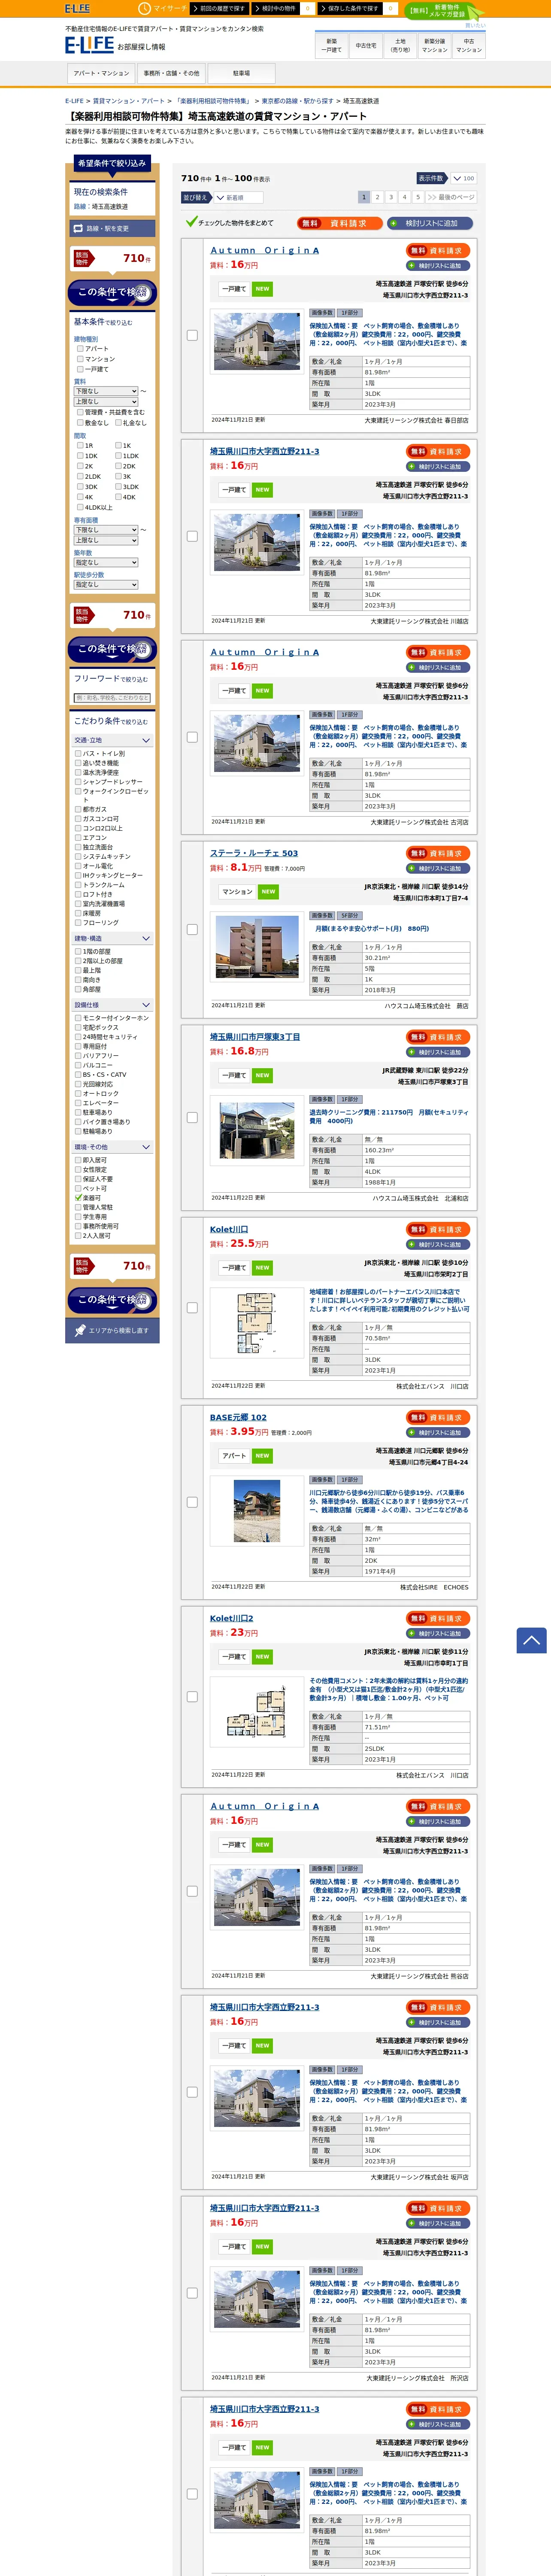Open 埼玉県川口市戸塚東3丁目 listing link
The image size is (551, 2576).
[255, 1037]
